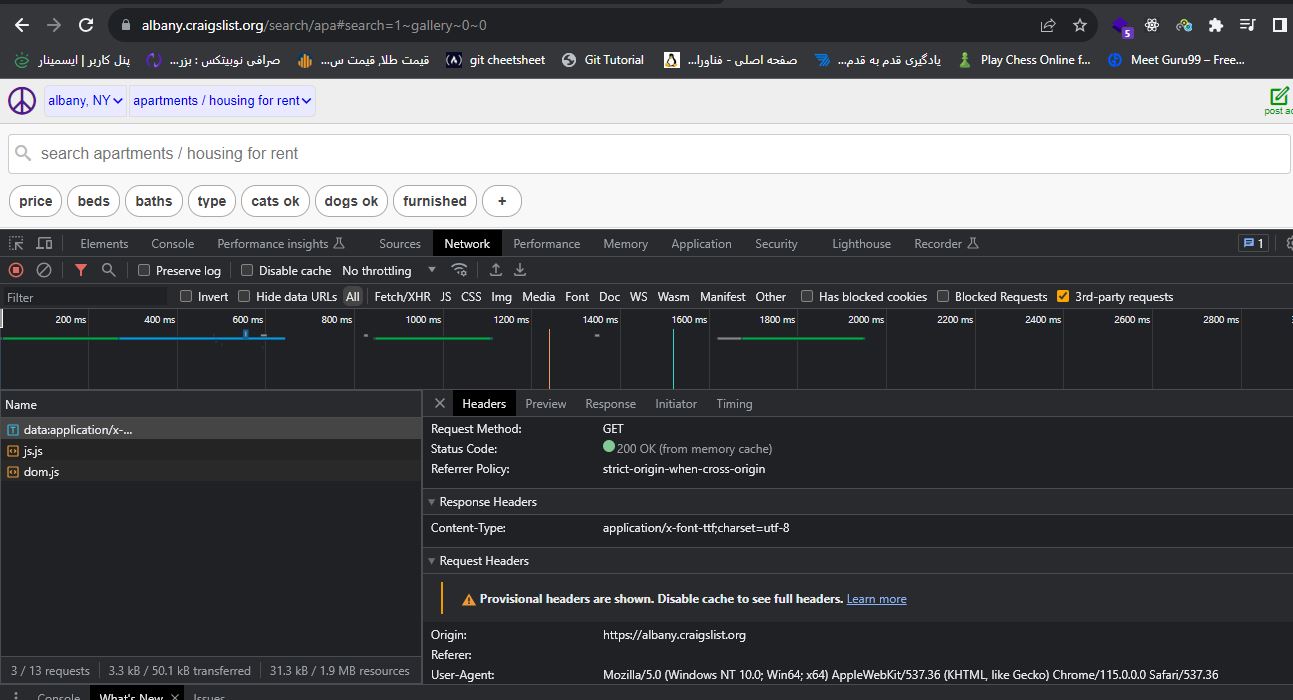Click the craigslist search input field

(650, 154)
